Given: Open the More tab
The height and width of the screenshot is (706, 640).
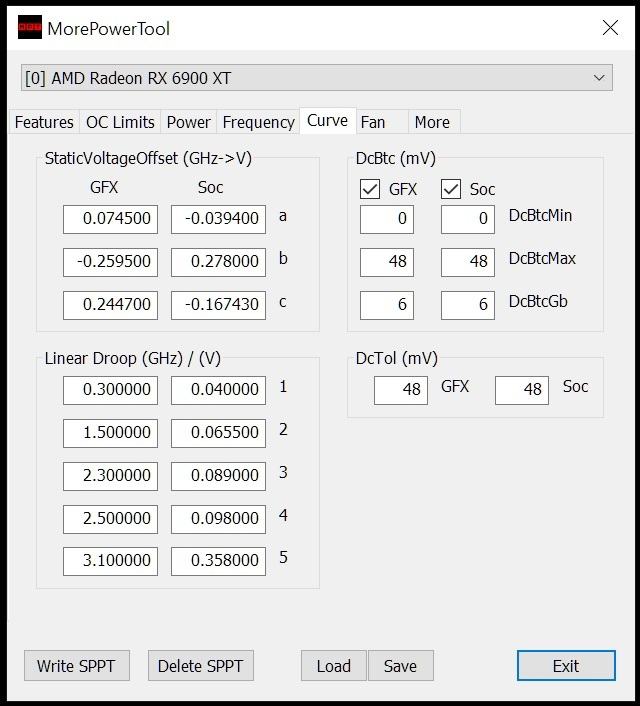Looking at the screenshot, I should pyautogui.click(x=434, y=122).
